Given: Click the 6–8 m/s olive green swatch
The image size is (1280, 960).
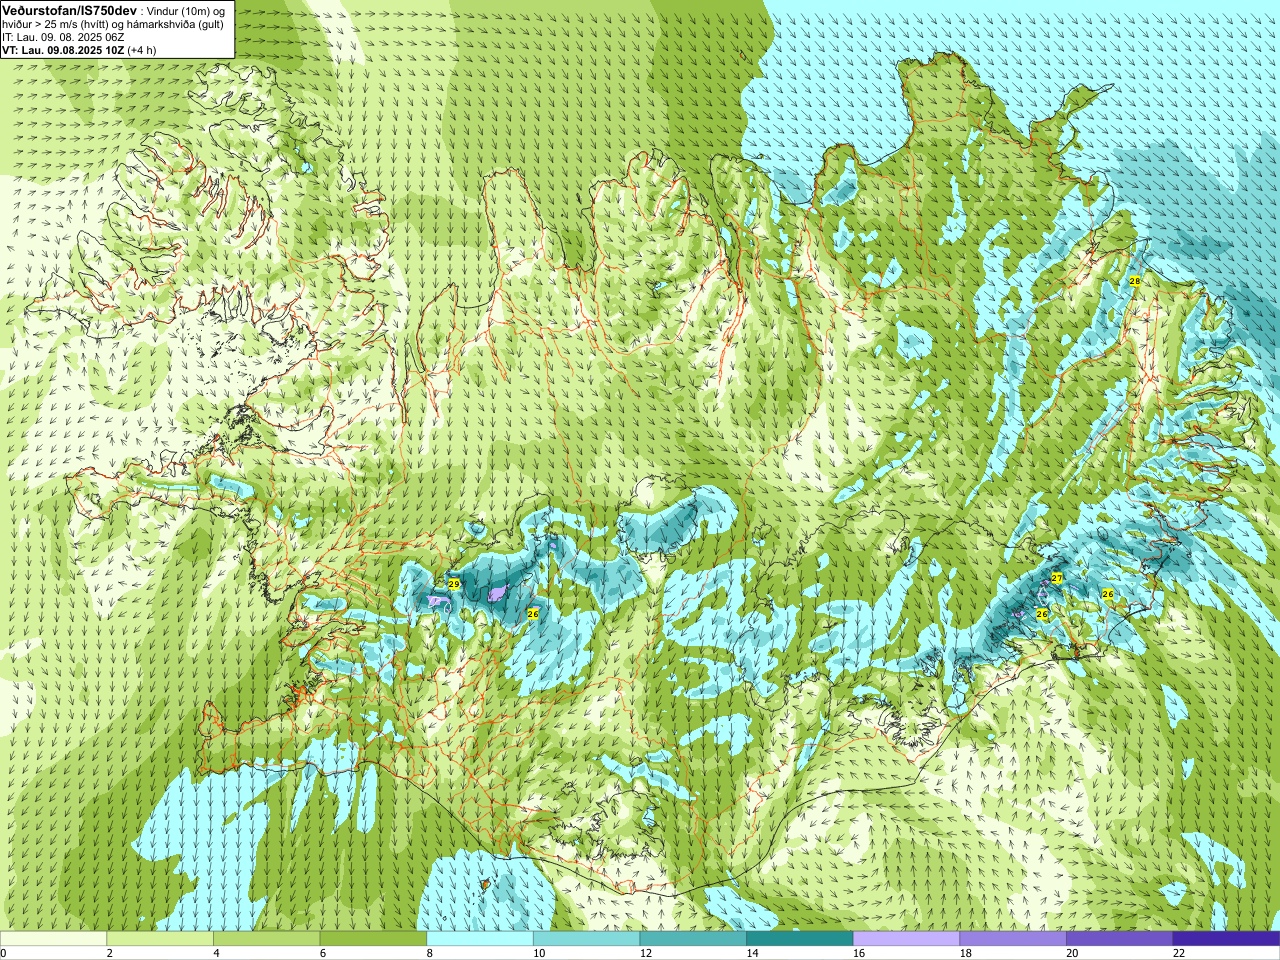Looking at the screenshot, I should [x=373, y=938].
